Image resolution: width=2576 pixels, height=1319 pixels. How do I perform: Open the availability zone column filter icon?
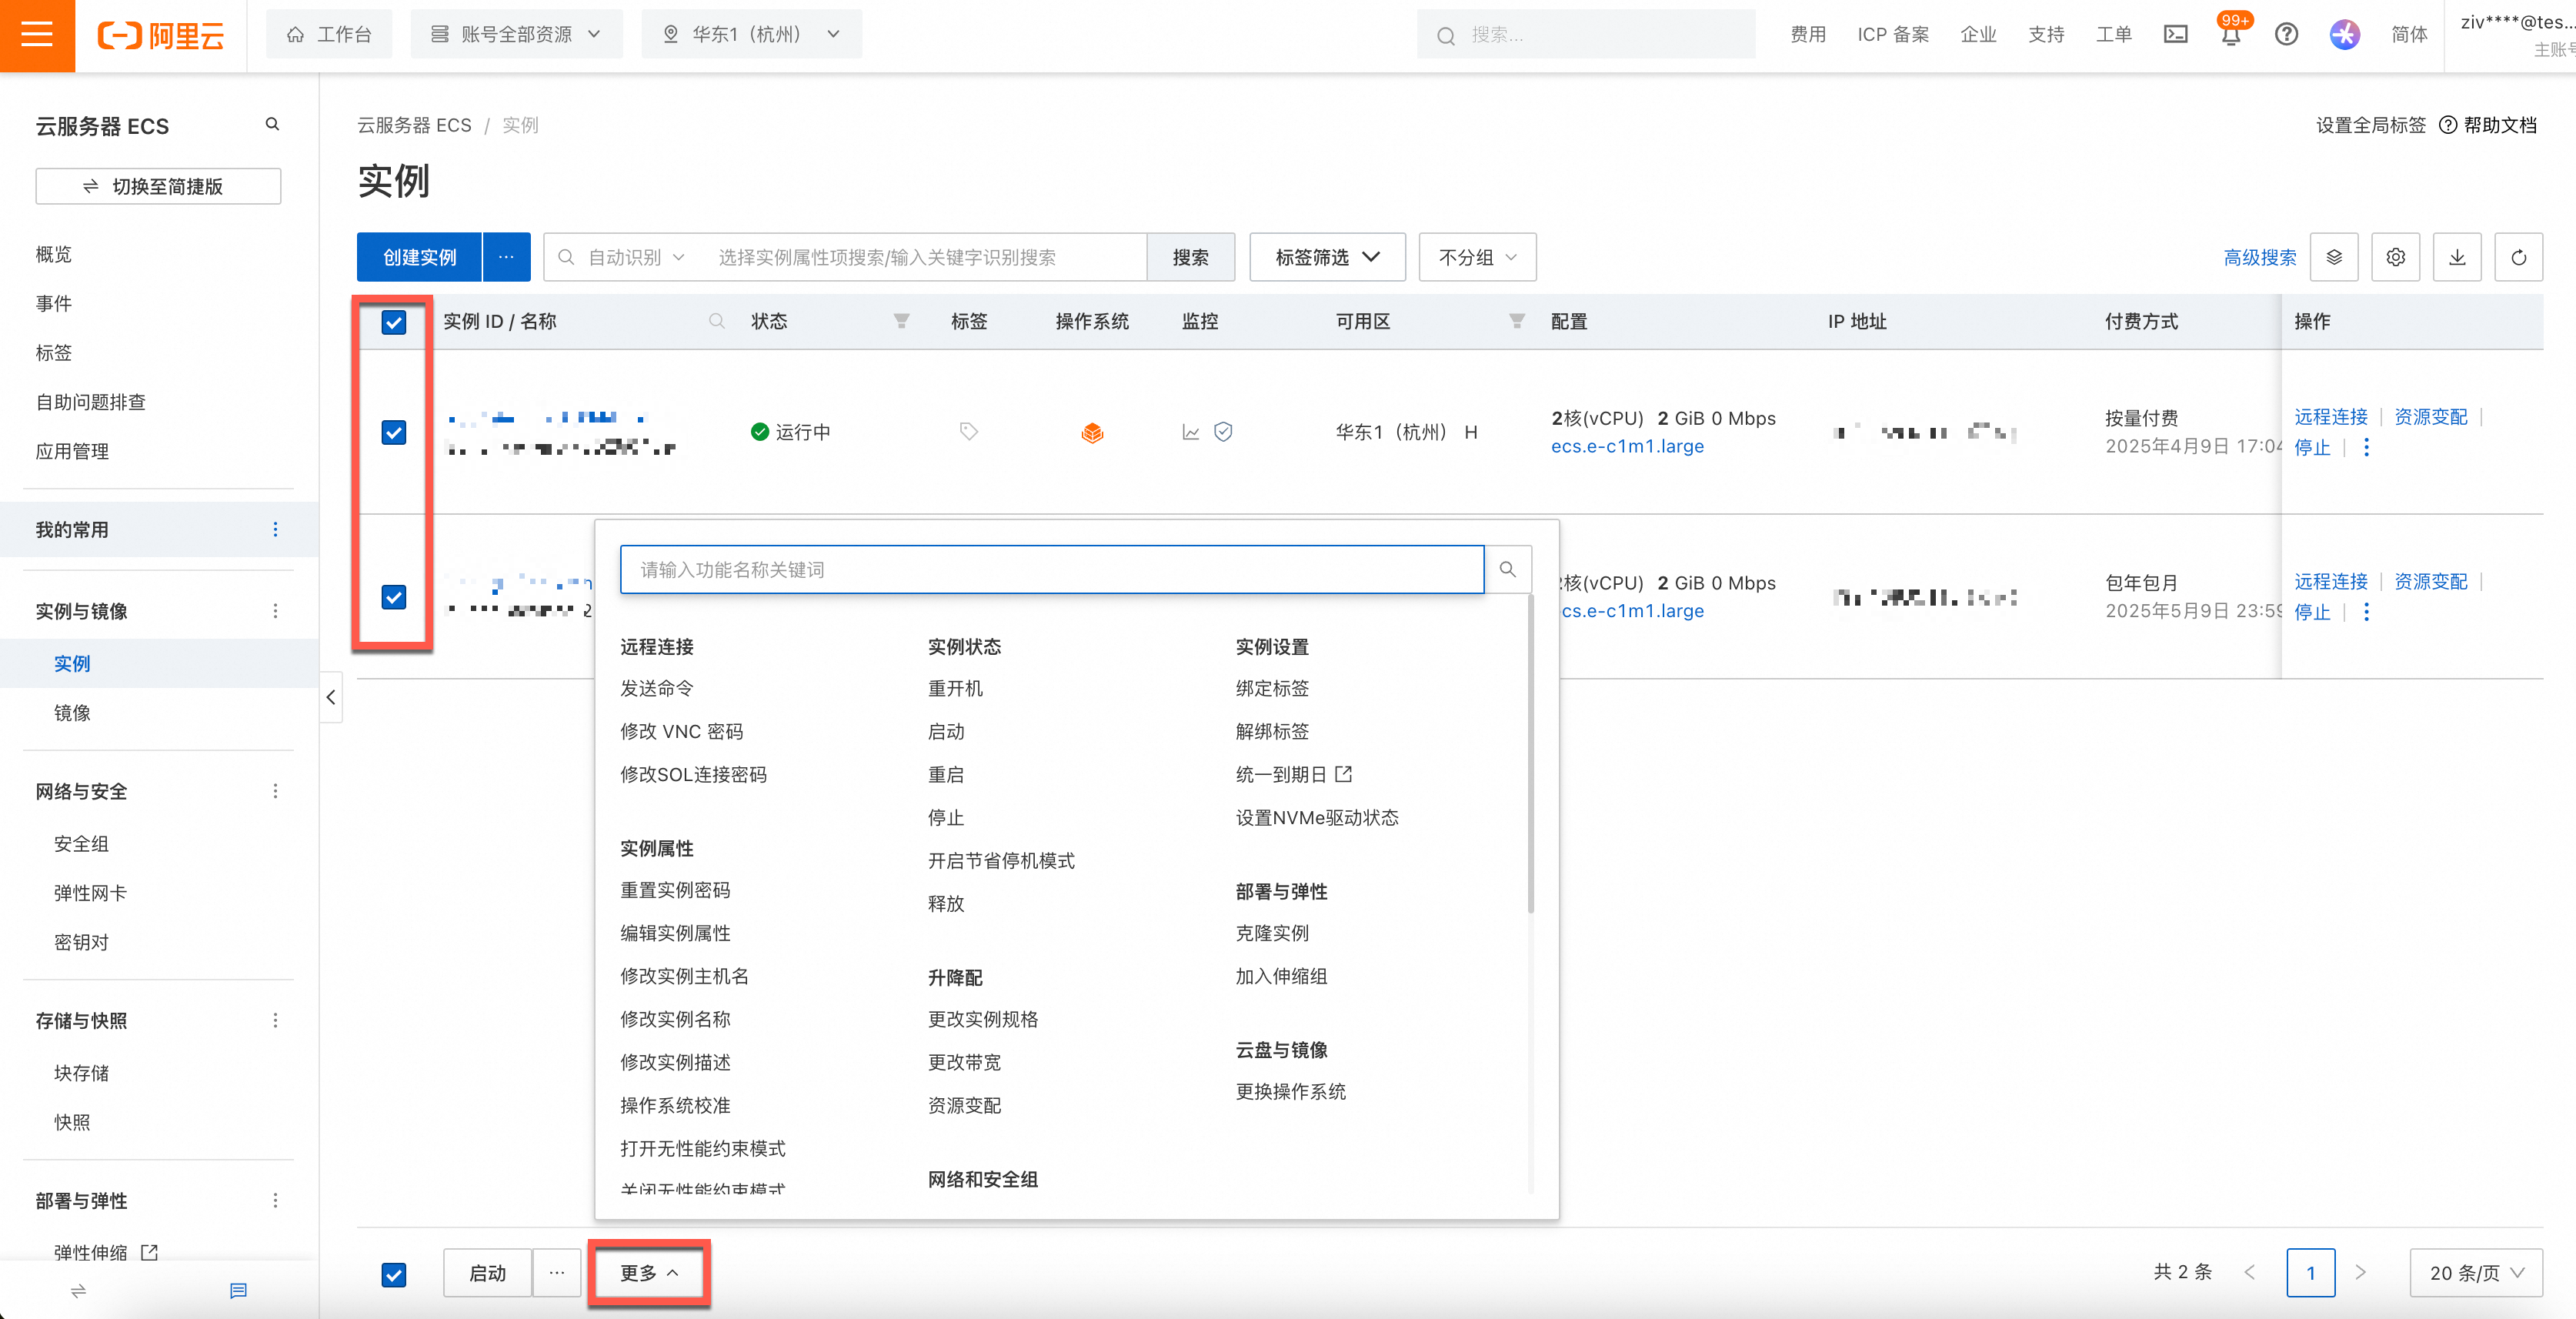coord(1516,321)
